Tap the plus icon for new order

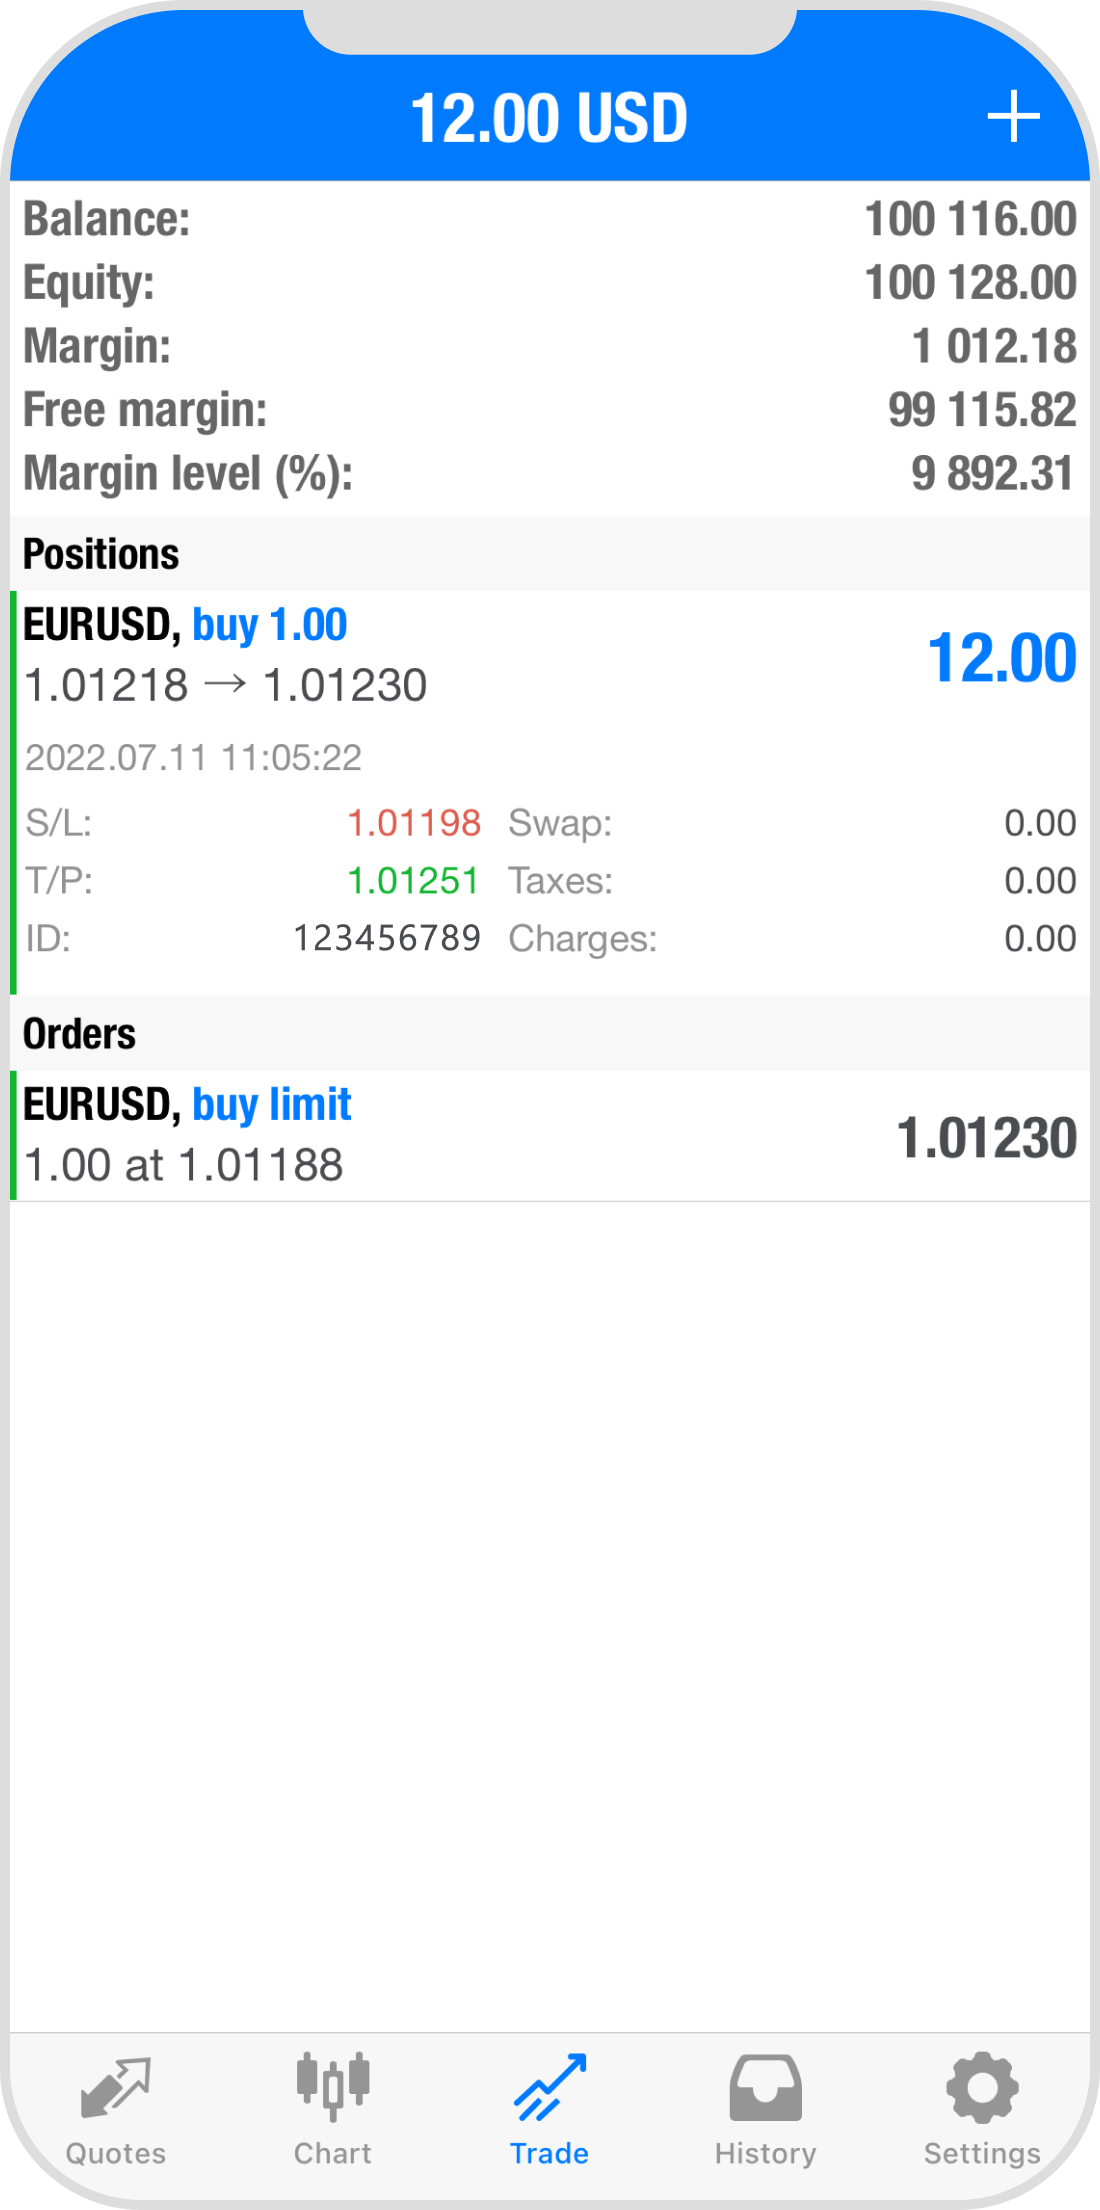coord(1013,117)
